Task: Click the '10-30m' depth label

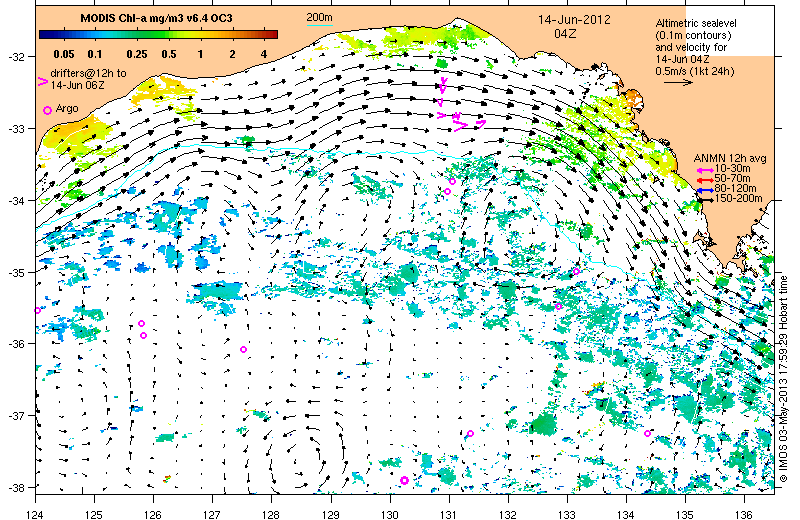Action: click(732, 168)
